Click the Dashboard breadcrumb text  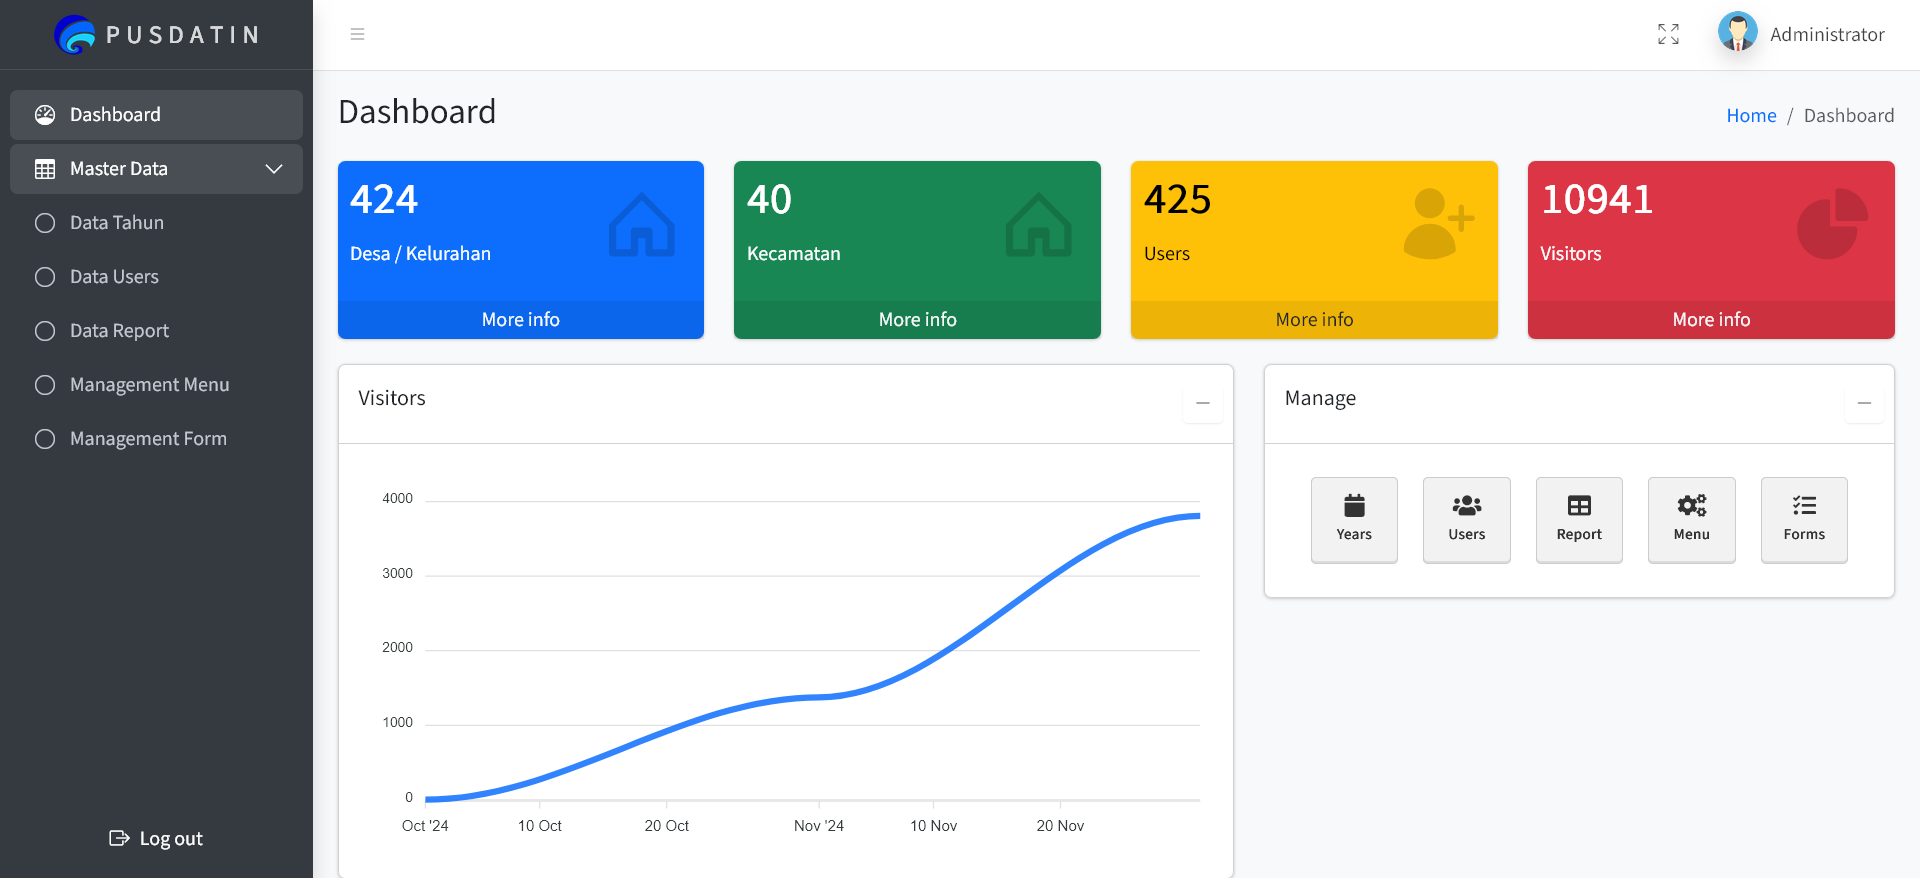tap(1849, 116)
